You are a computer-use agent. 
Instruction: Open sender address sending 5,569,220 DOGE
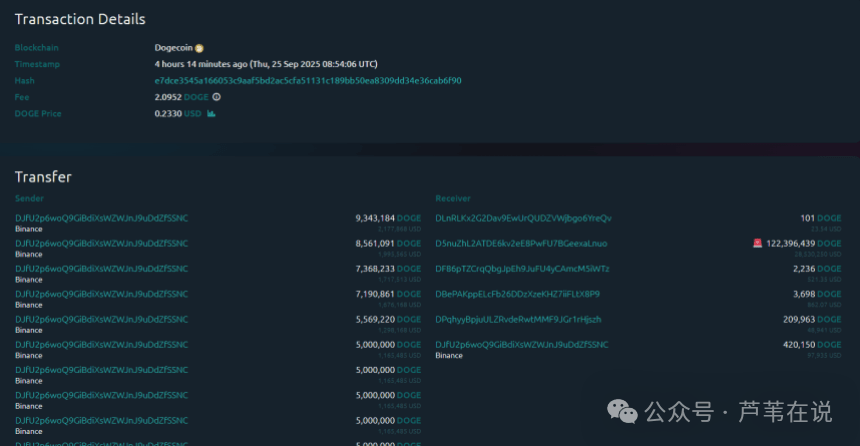101,319
